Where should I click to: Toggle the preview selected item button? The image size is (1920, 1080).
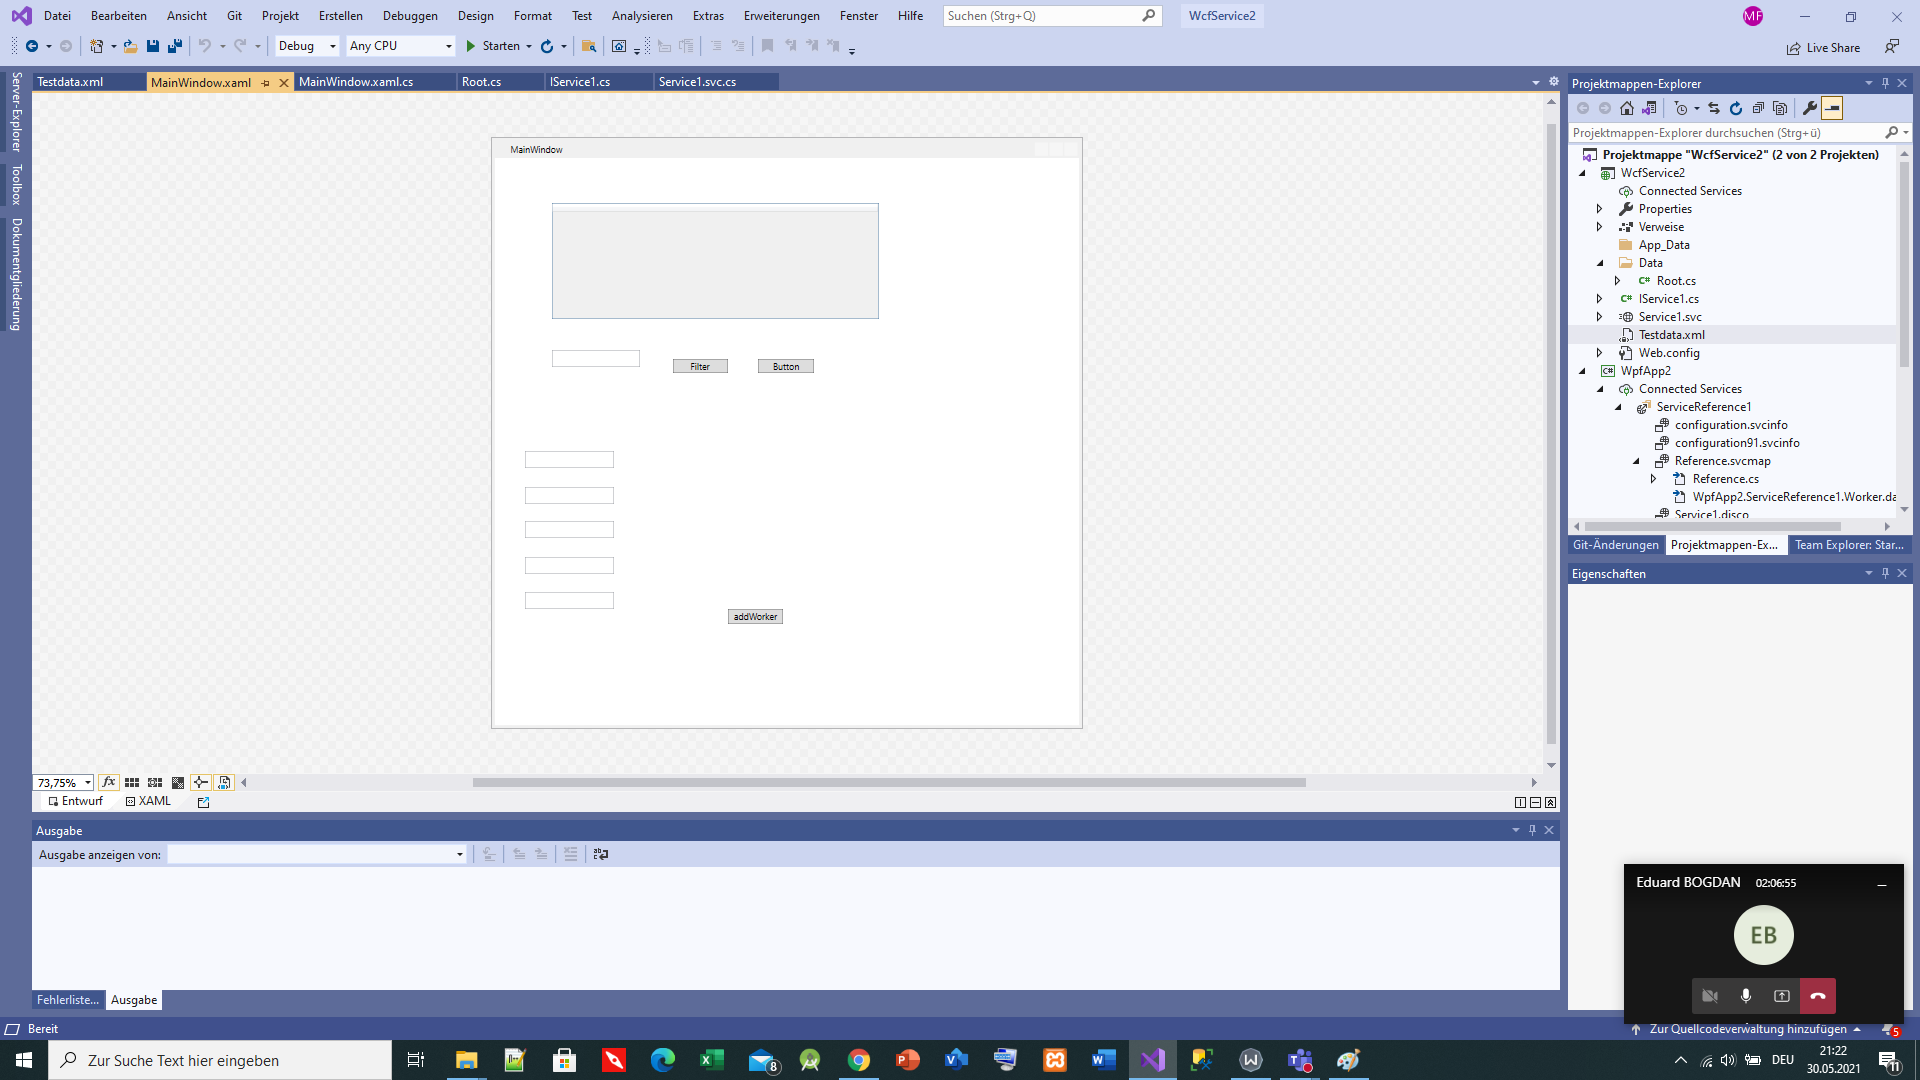point(1832,108)
